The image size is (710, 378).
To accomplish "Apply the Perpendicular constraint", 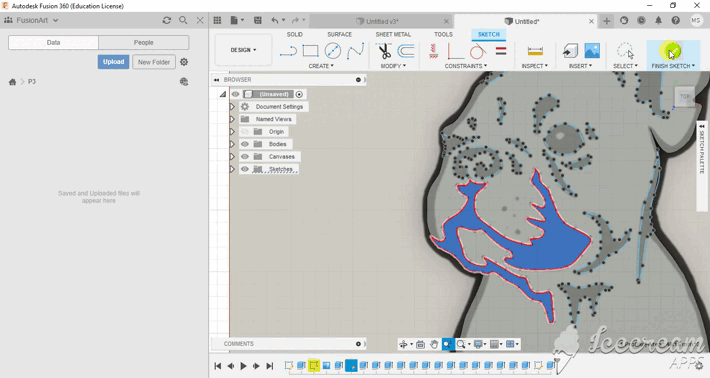I will [x=455, y=51].
